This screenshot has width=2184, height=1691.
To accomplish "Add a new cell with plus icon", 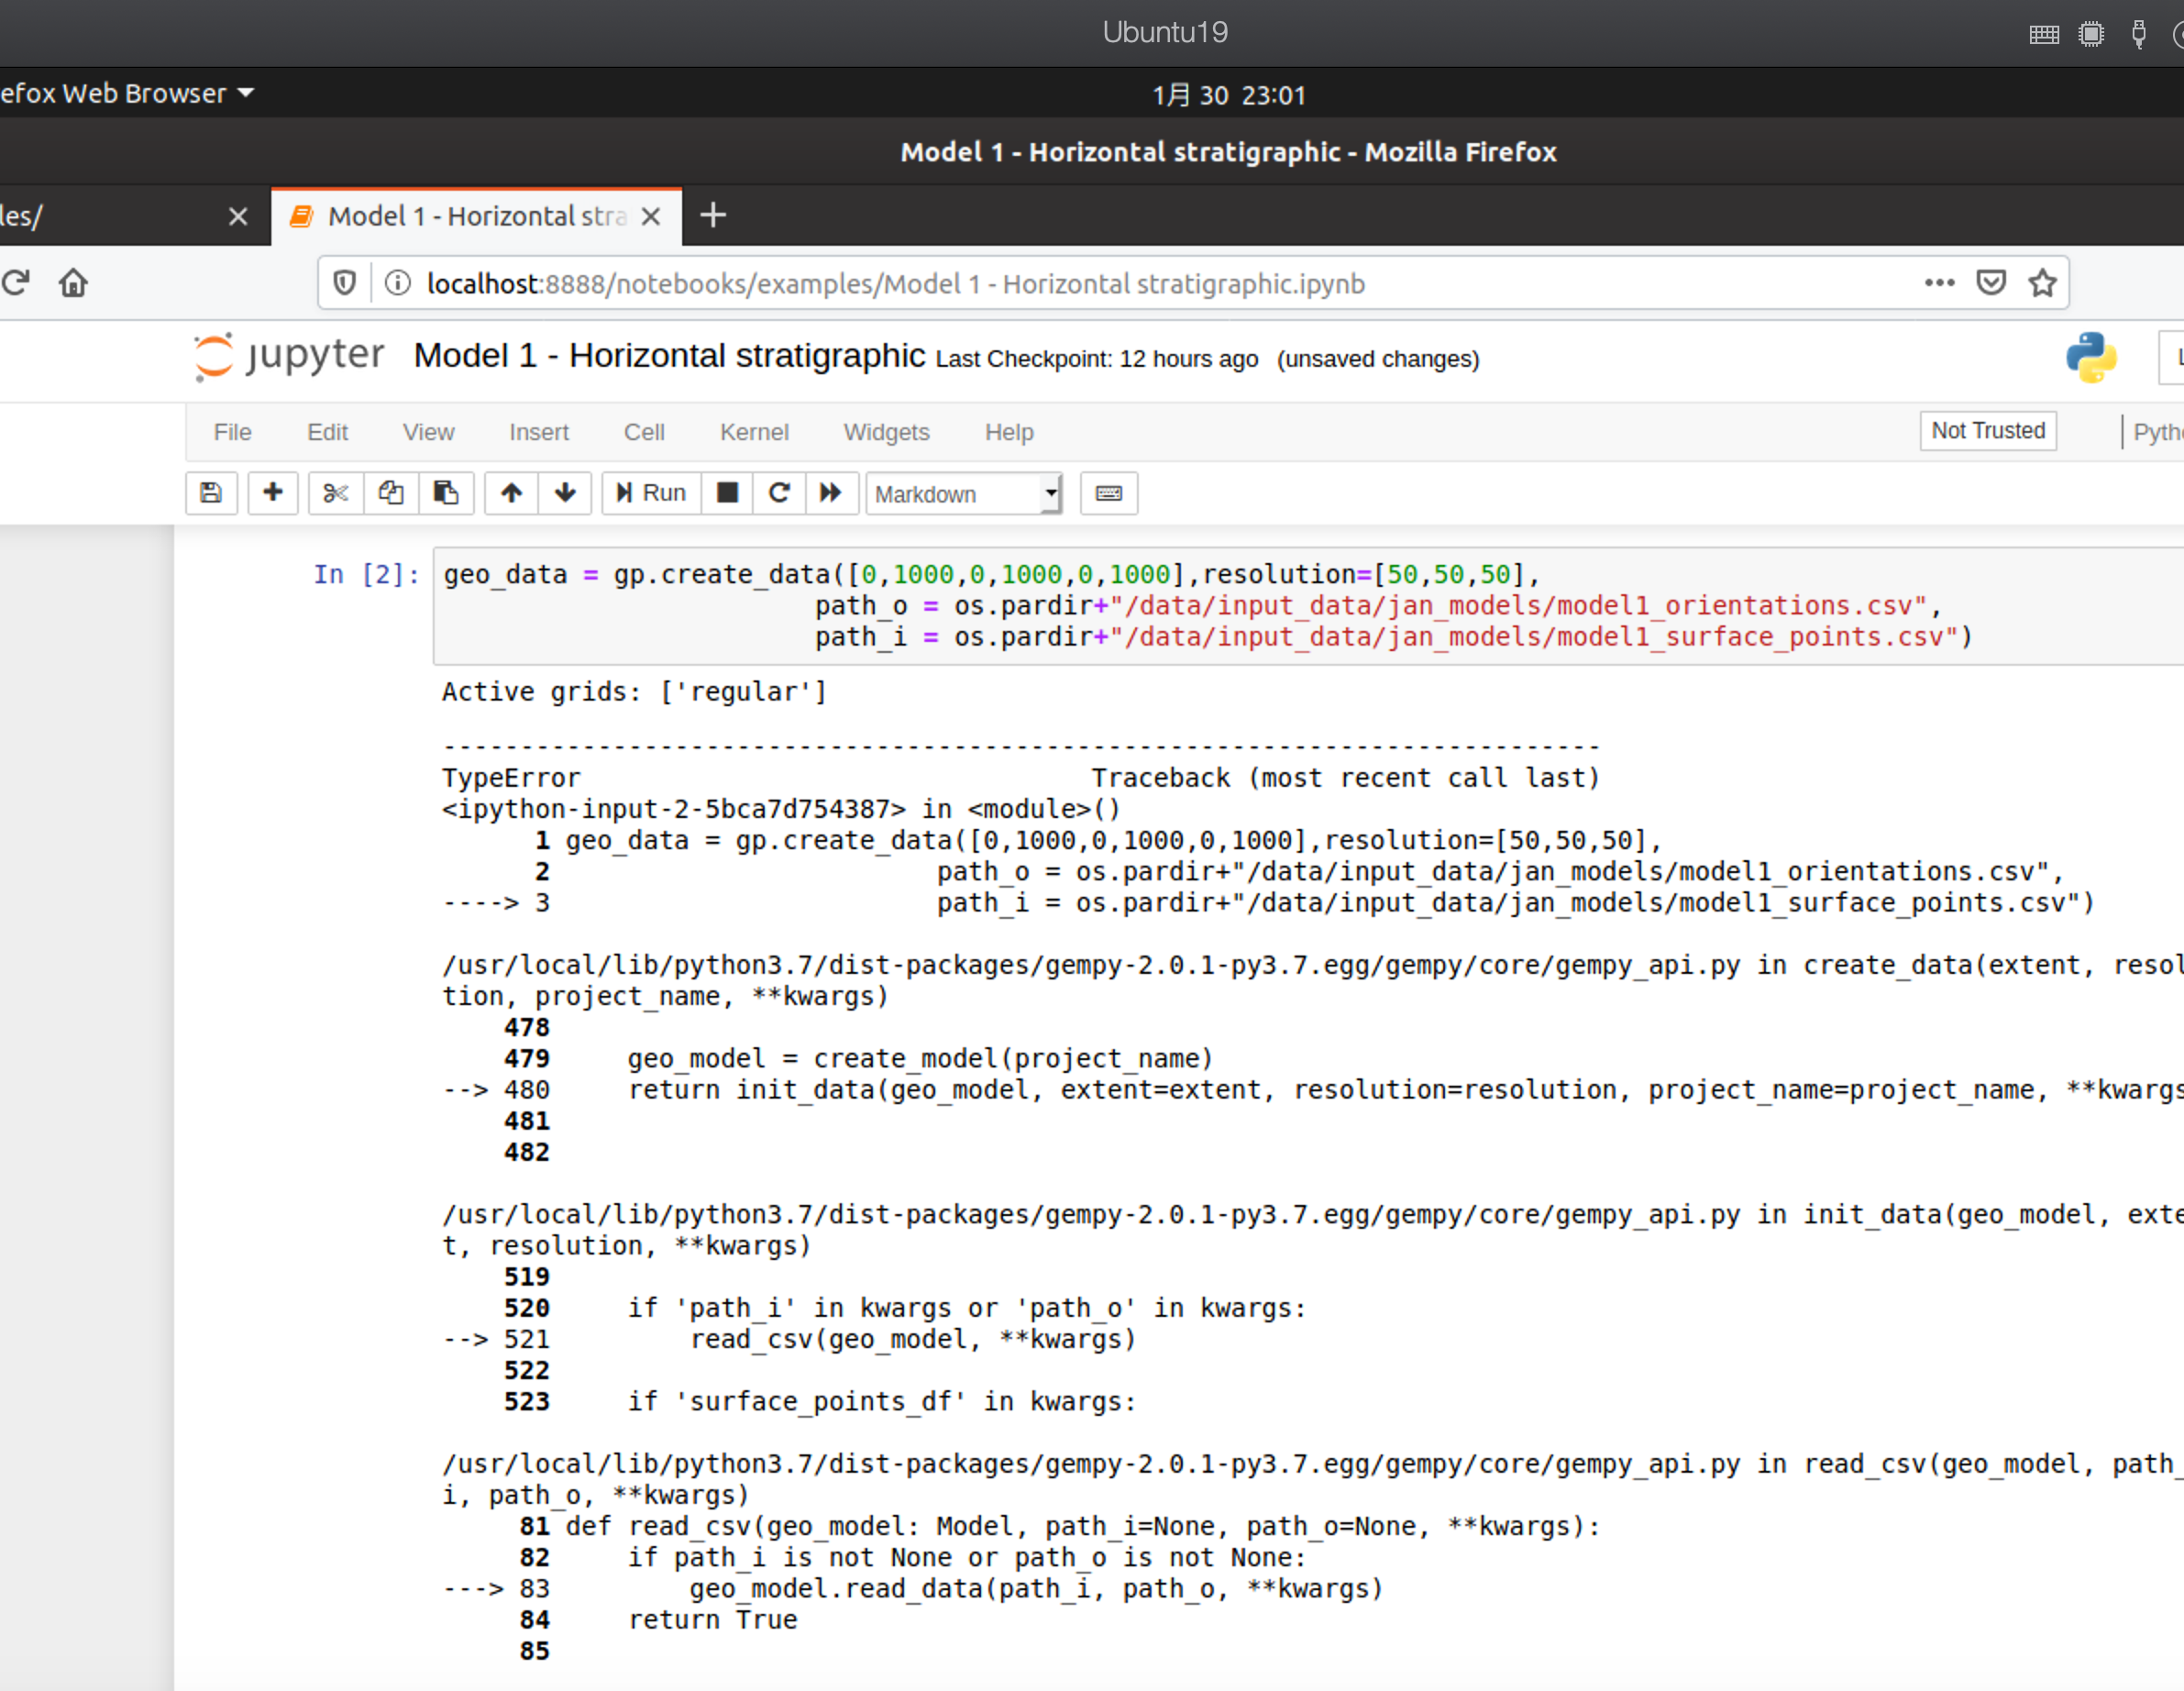I will (273, 493).
